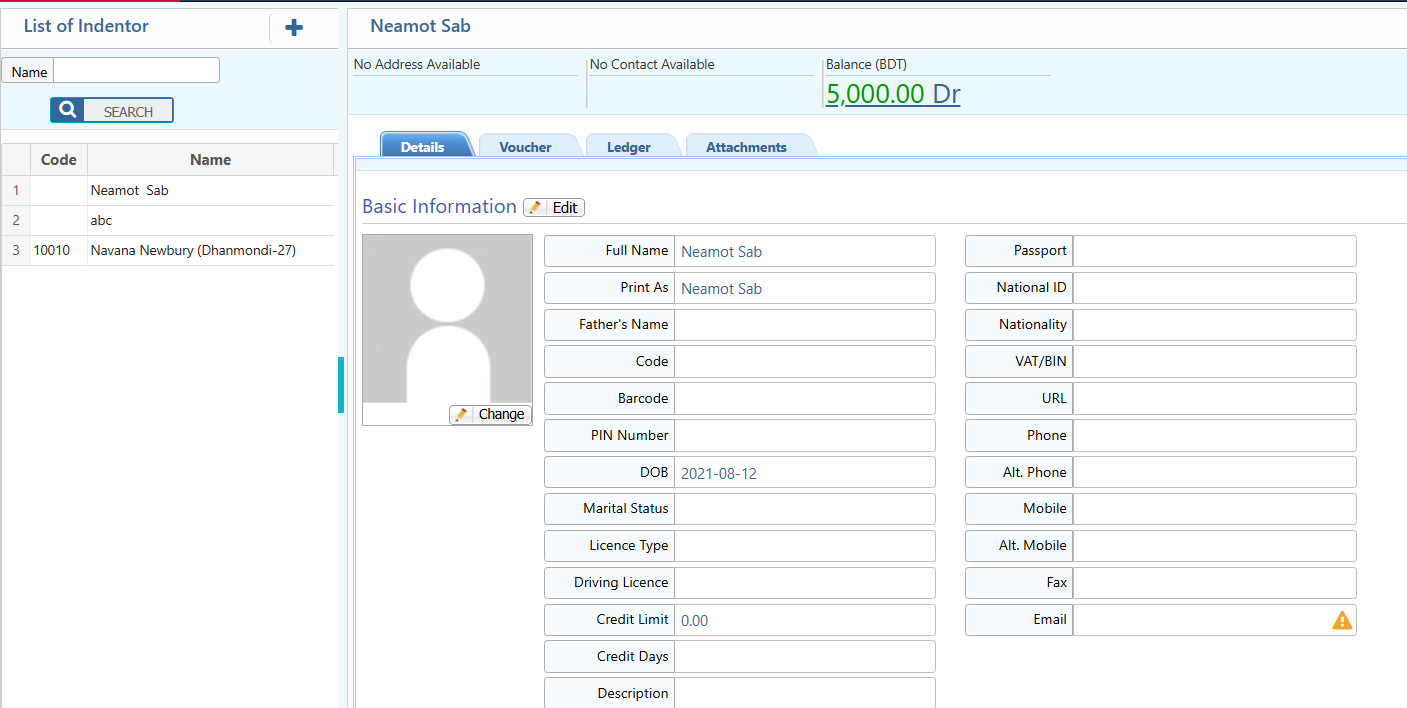Sort list by the Code column header

point(59,160)
